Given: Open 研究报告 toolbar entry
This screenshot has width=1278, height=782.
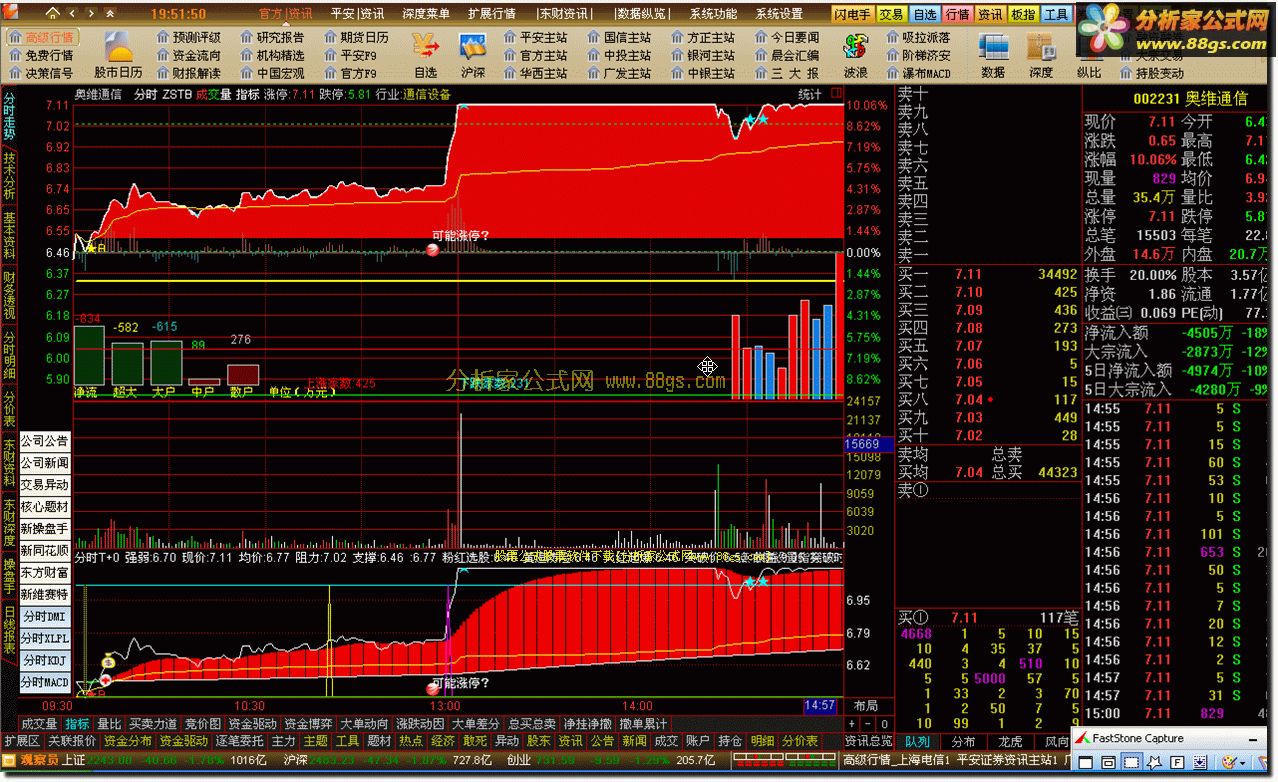Looking at the screenshot, I should pos(273,37).
